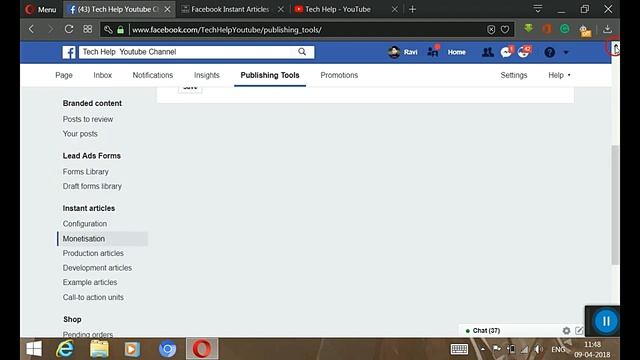640x360 pixels.
Task: Open the volume speaker tray icon
Action: click(x=539, y=349)
